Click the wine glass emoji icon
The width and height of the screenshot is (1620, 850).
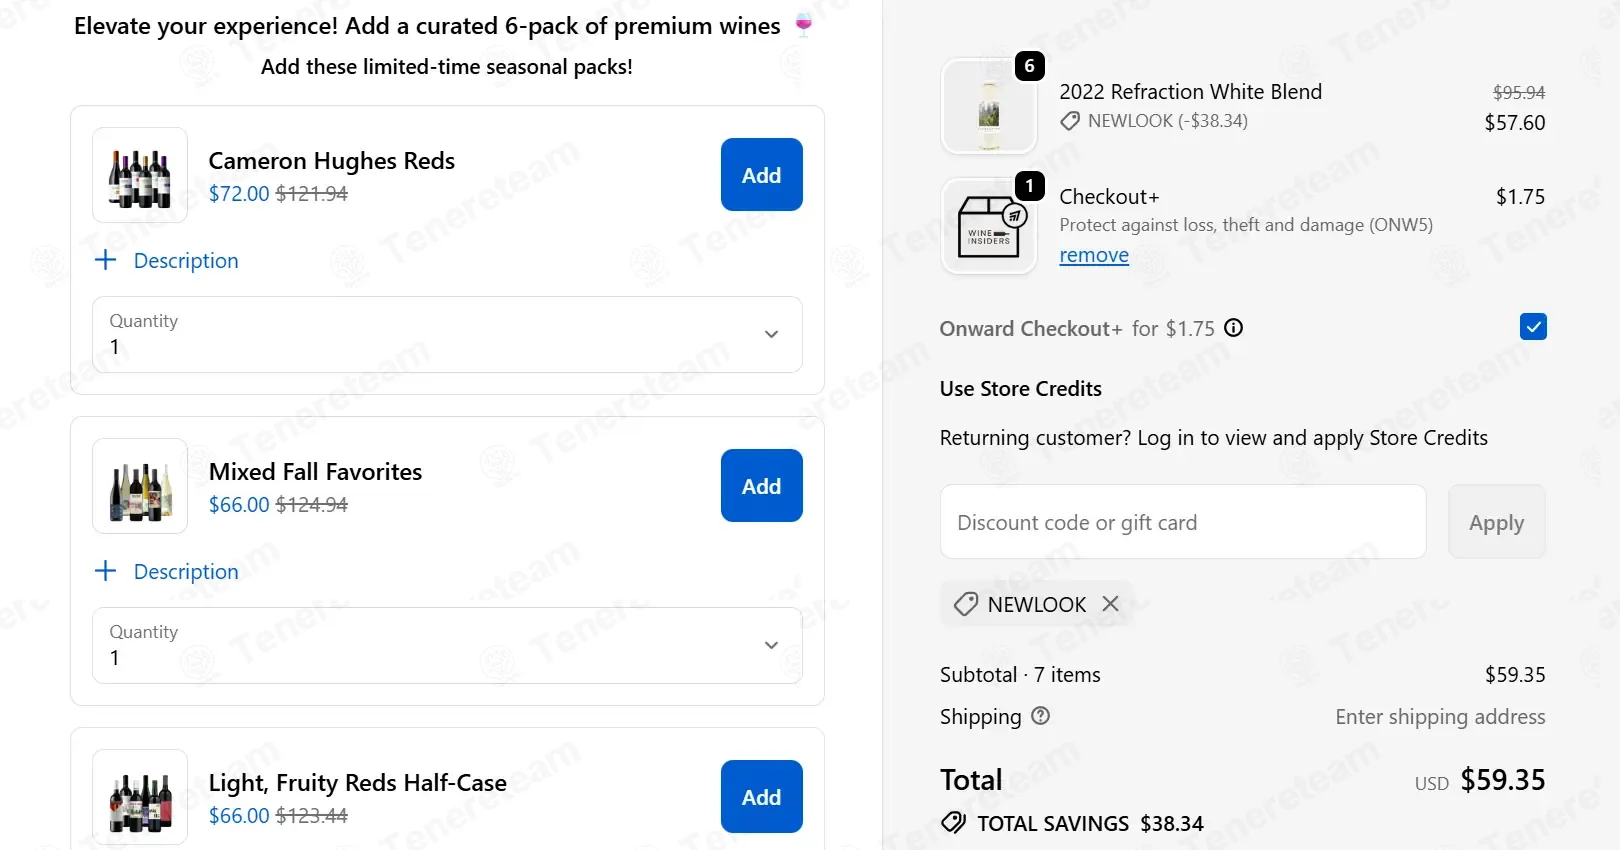click(803, 25)
